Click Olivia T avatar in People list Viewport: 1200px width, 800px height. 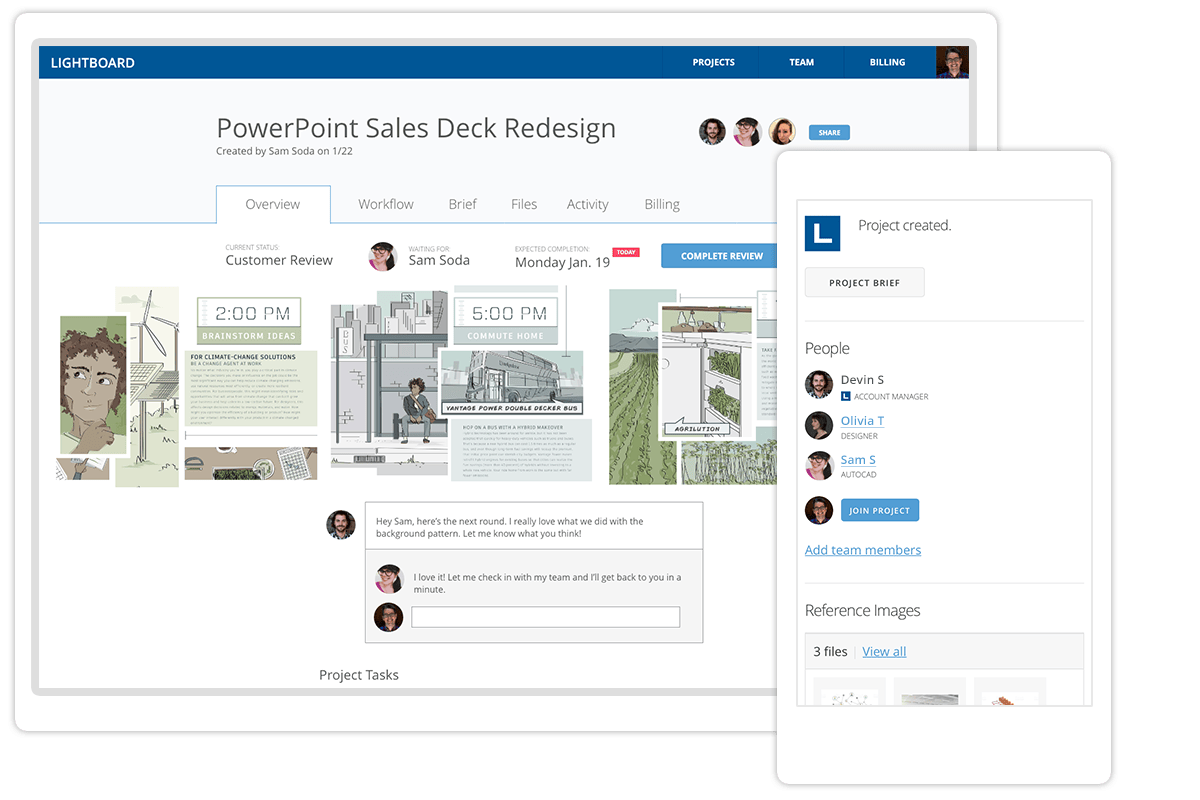click(819, 425)
